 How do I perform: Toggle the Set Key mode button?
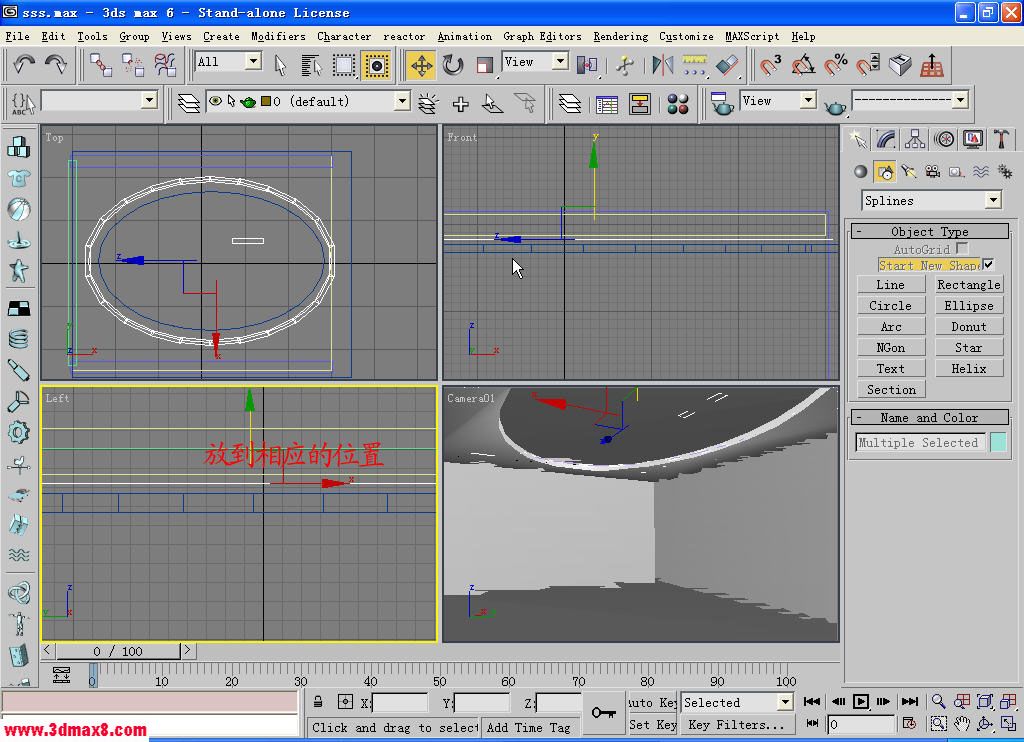click(652, 724)
